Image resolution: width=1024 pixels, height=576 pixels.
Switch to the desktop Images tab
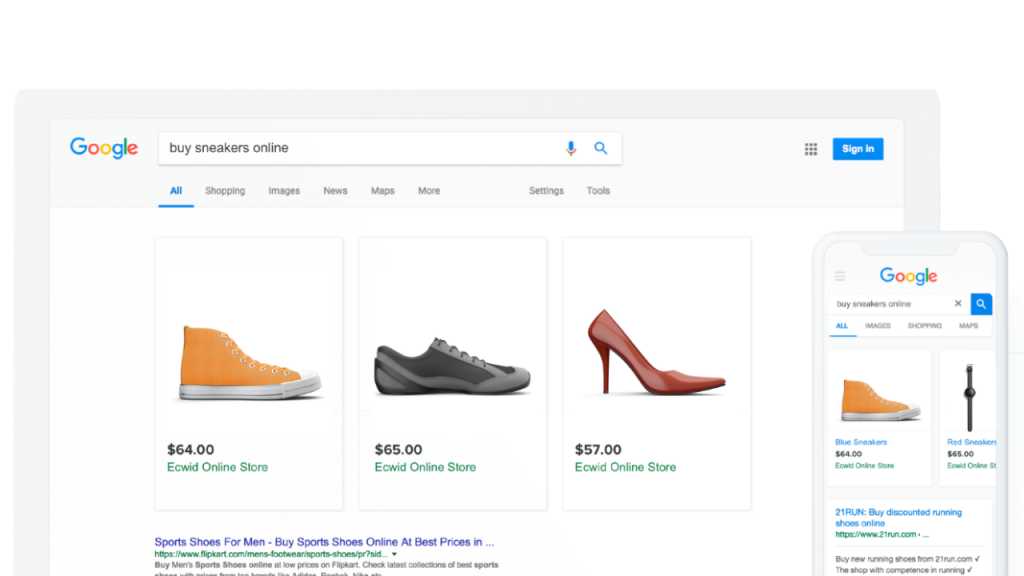284,191
